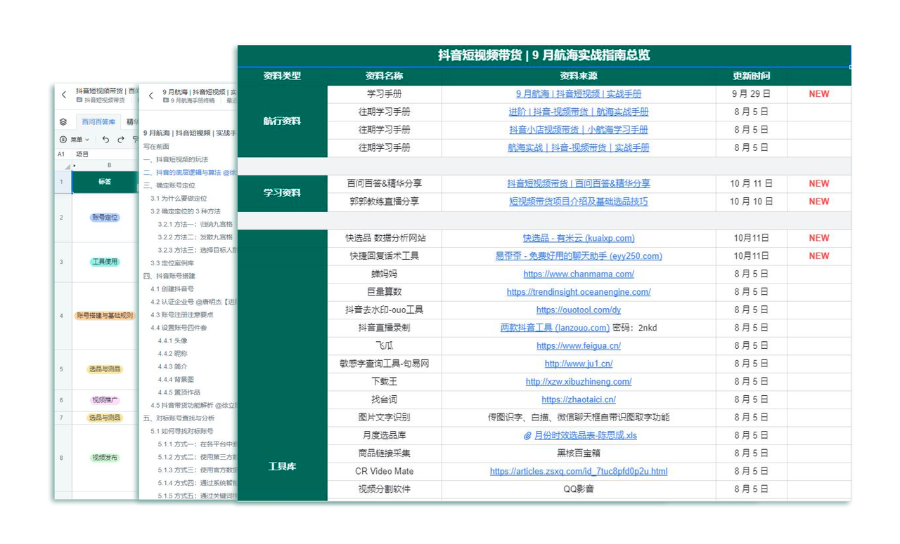
Task: Open outline item 一、抖音短视频的玩法
Action: 176,160
